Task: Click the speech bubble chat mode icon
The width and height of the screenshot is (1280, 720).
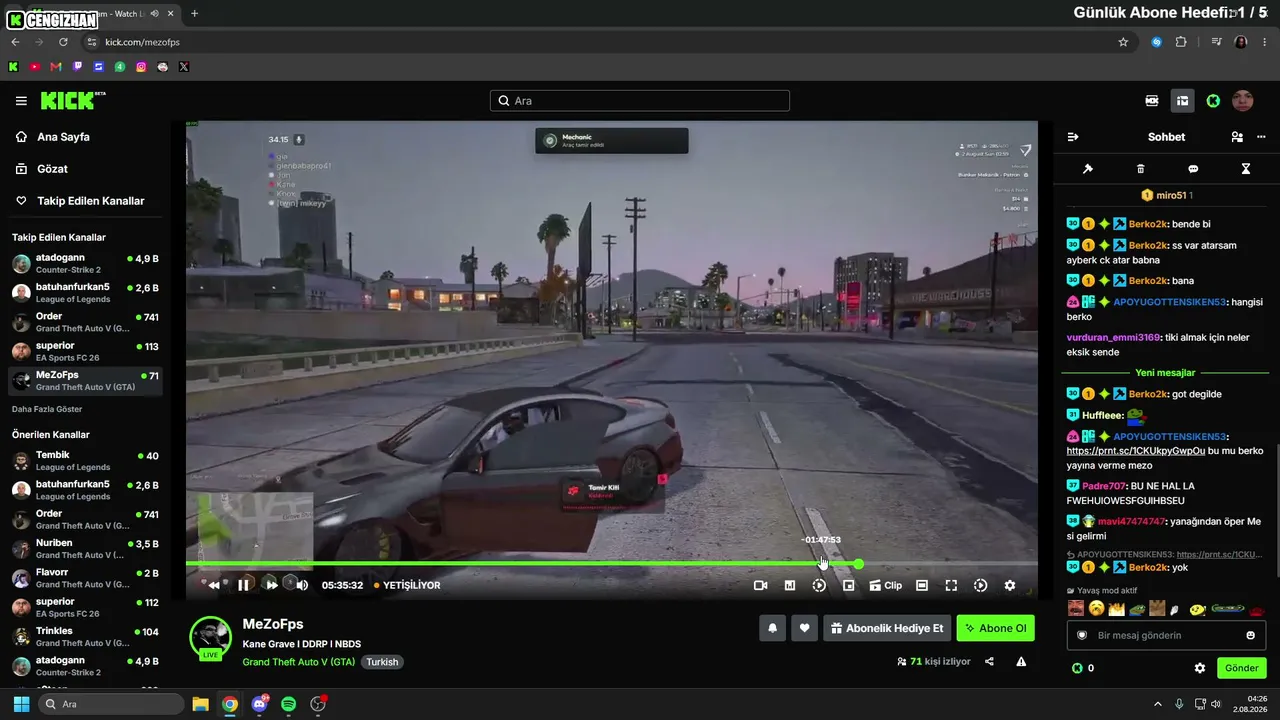Action: pos(1193,169)
